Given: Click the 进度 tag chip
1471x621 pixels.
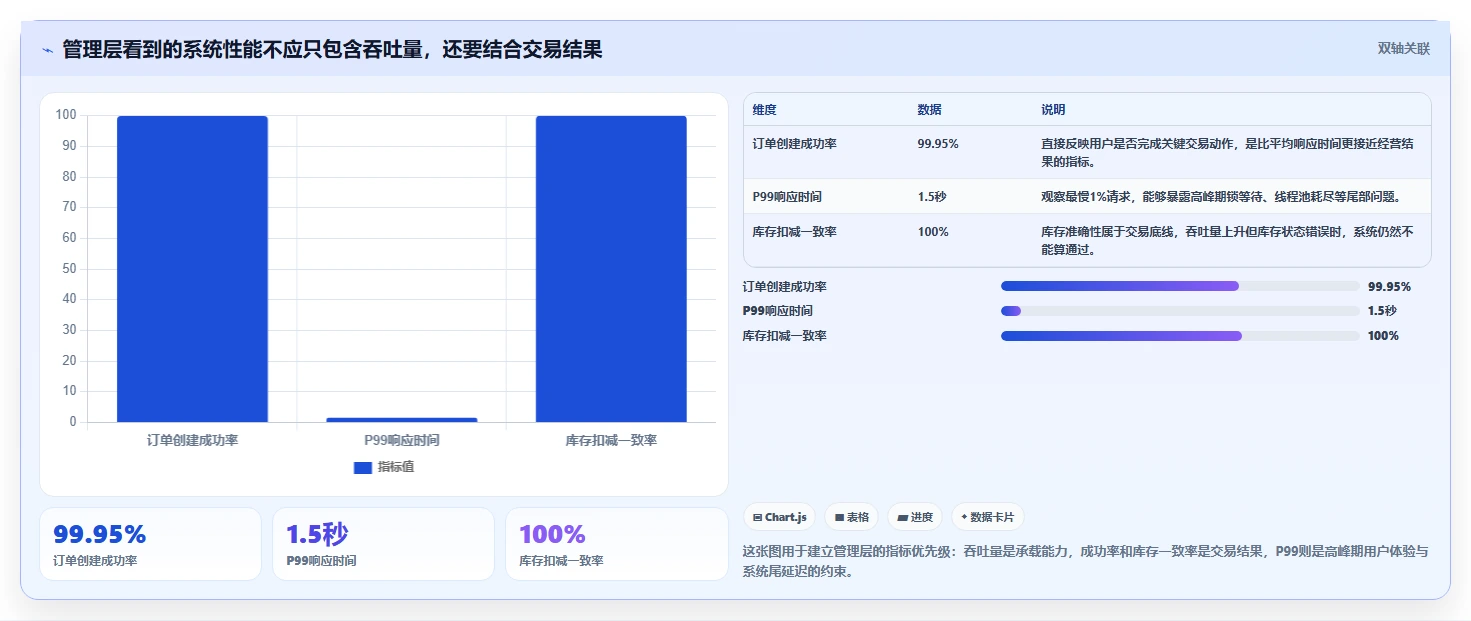Looking at the screenshot, I should [915, 517].
